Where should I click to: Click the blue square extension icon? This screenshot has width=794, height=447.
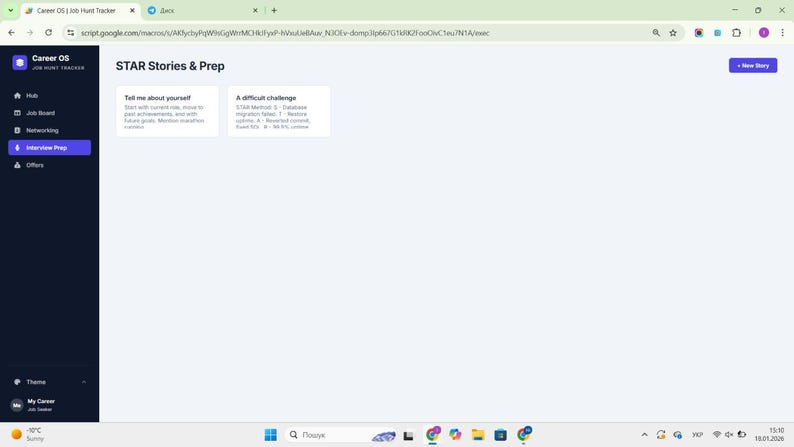pyautogui.click(x=718, y=33)
